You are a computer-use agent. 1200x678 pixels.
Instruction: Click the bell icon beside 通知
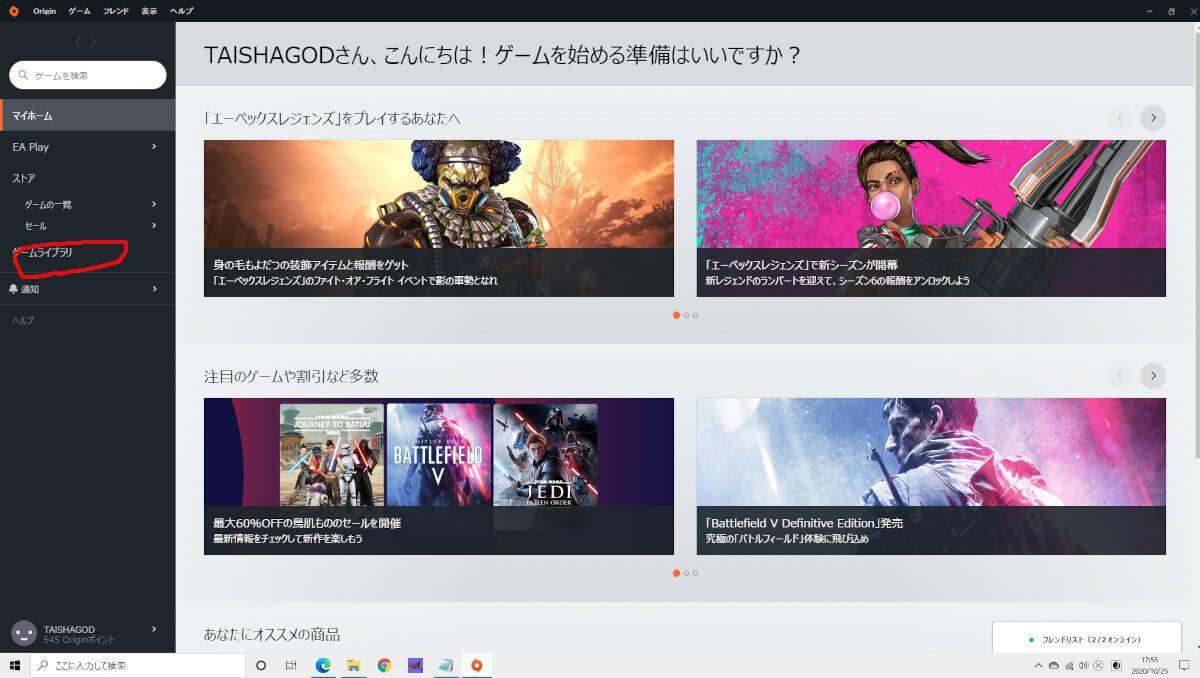13,289
